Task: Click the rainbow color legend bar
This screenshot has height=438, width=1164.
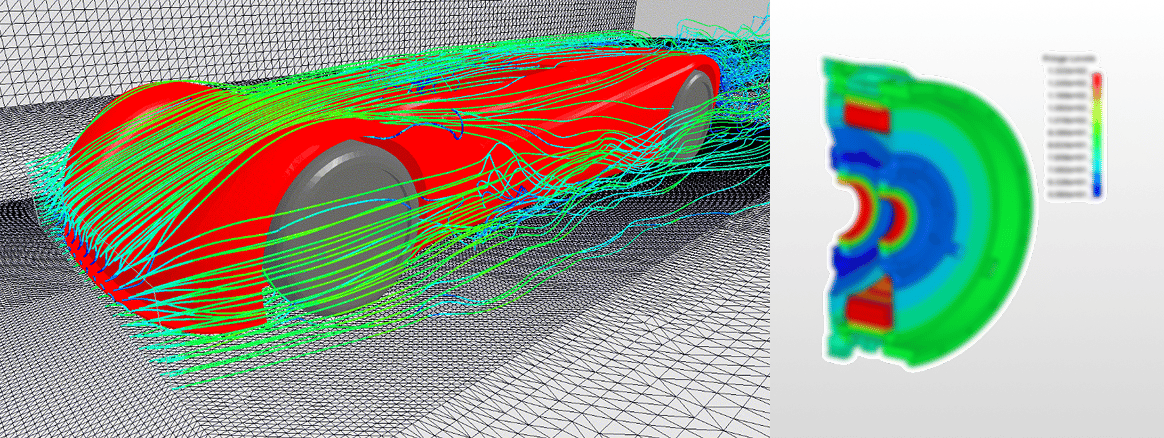Action: (1097, 135)
